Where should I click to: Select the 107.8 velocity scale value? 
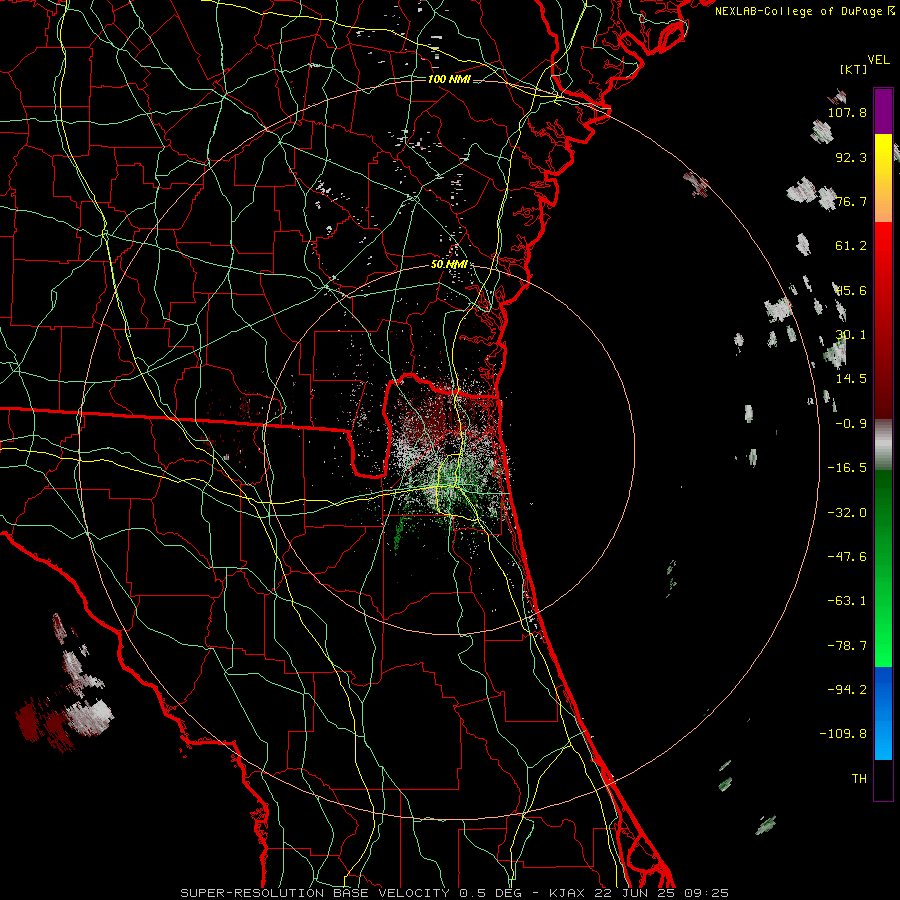point(847,112)
